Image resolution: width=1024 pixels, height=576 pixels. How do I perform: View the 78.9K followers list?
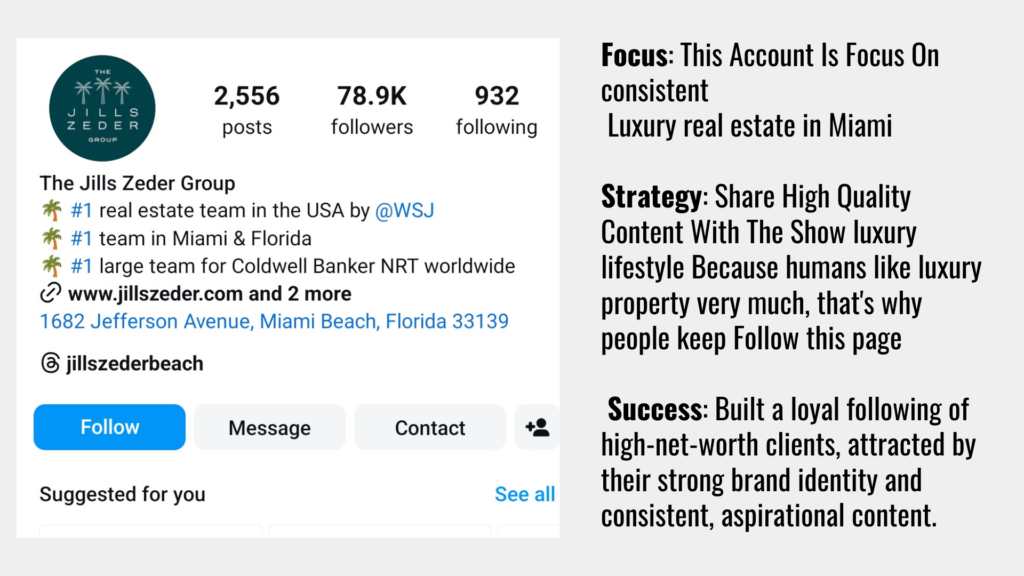pos(372,110)
